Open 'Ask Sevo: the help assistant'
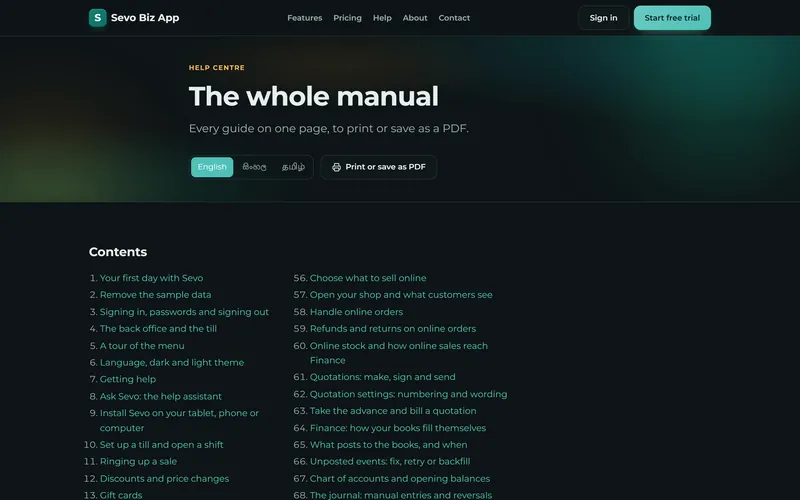Image resolution: width=800 pixels, height=500 pixels. click(161, 396)
